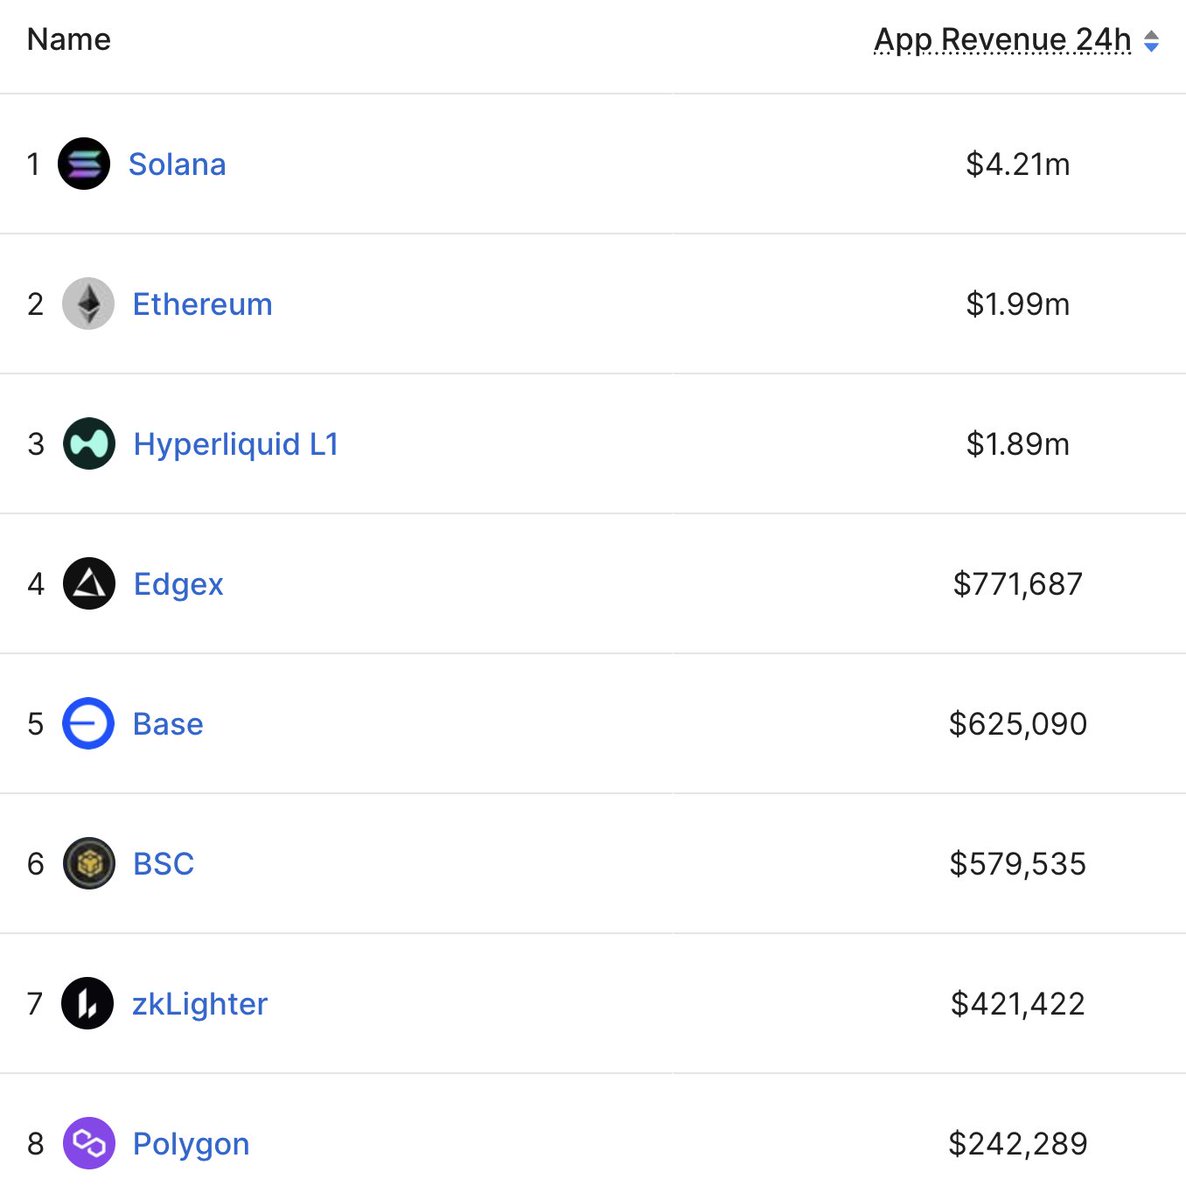The image size is (1186, 1200).
Task: Click rank number 3 beside Hyperliquid L1
Action: [x=36, y=444]
